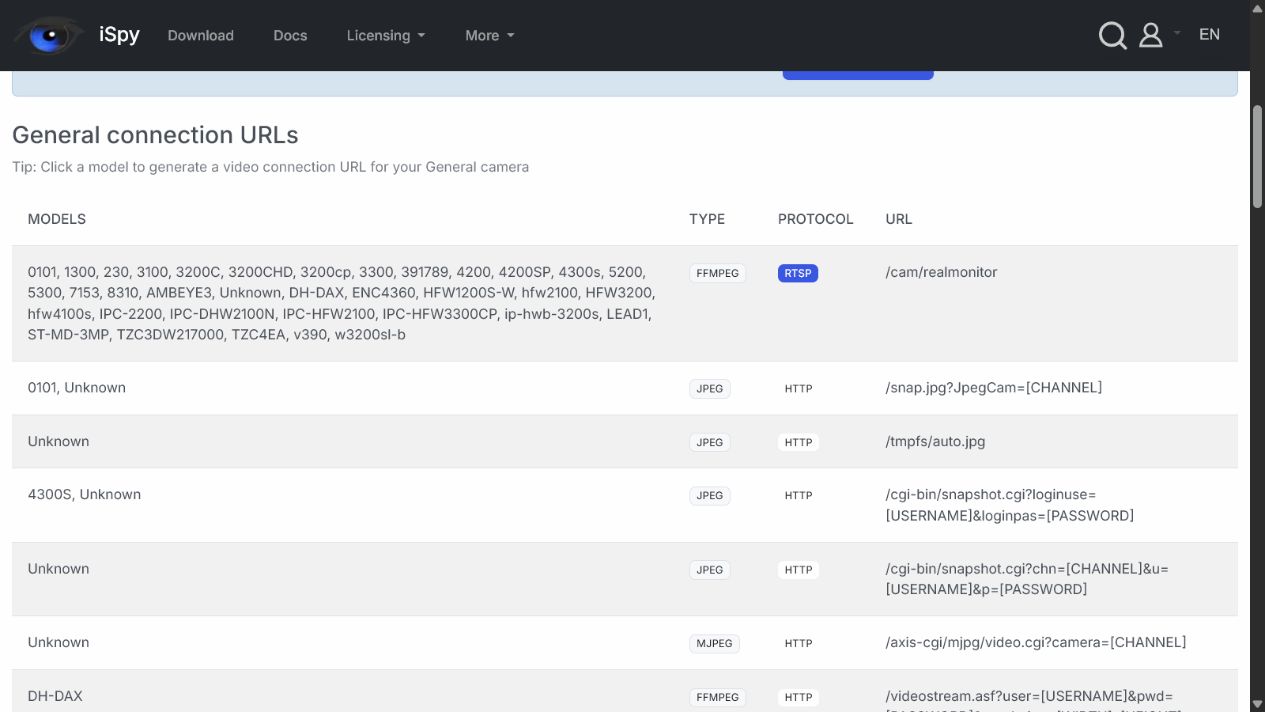Click the MJPEG type badge
This screenshot has height=712, width=1265.
(714, 643)
